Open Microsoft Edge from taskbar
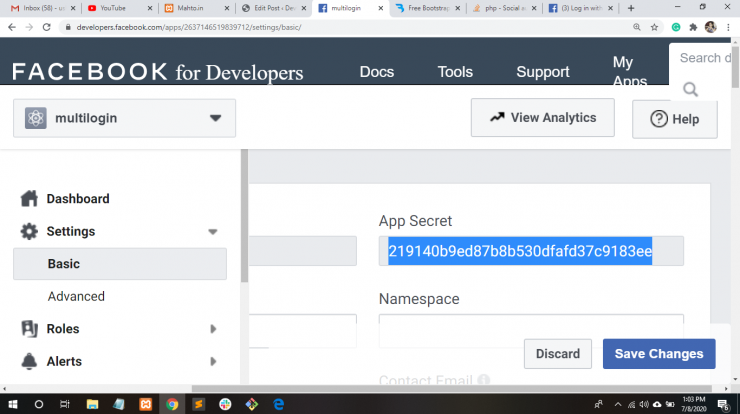Viewport: 740px width, 414px height. click(278, 405)
